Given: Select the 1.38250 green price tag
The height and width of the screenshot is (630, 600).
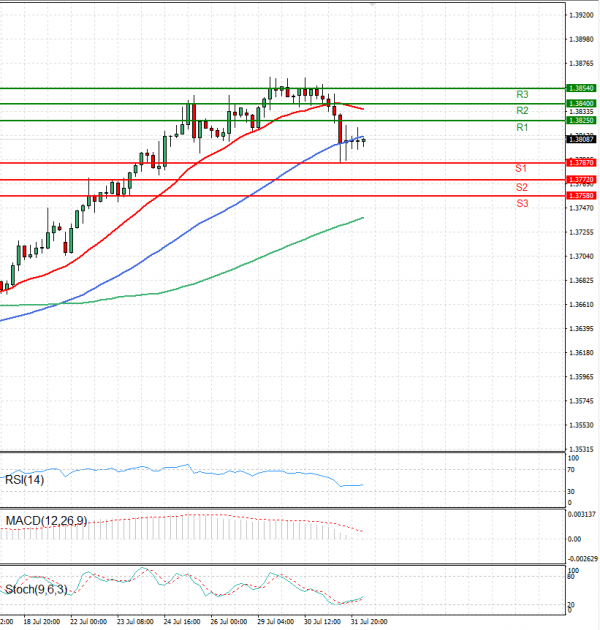Looking at the screenshot, I should click(x=581, y=121).
